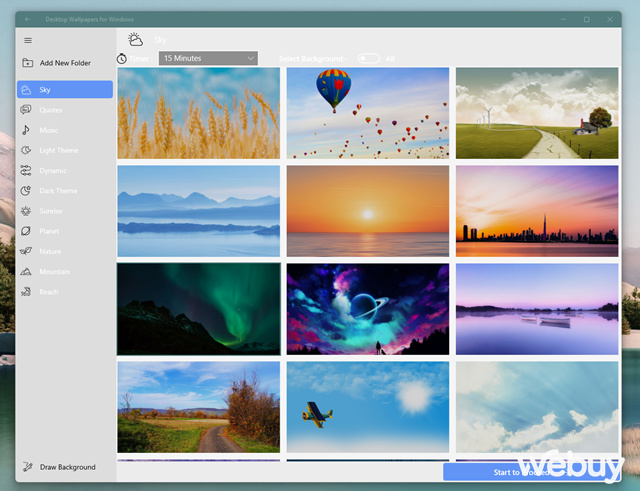Image resolution: width=640 pixels, height=491 pixels.
Task: Select the green aurora wallpaper
Action: (x=199, y=309)
